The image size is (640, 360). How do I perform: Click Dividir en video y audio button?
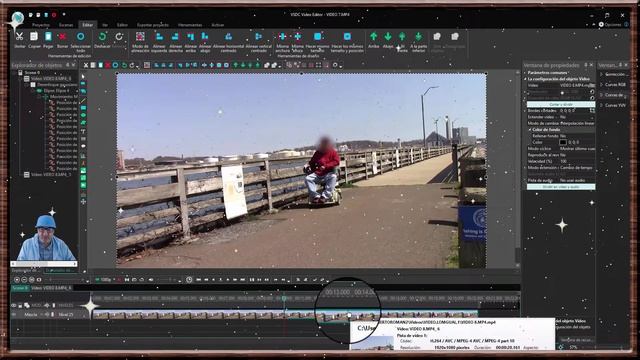[x=560, y=187]
